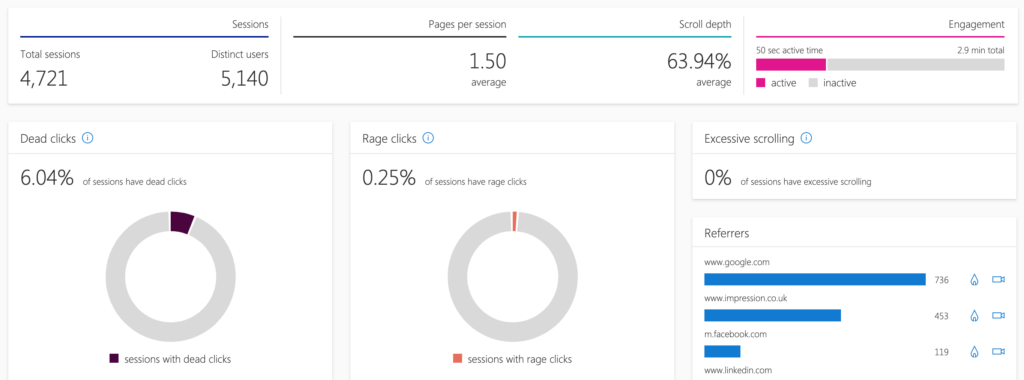Click the www.linkedin.com referrer label
This screenshot has height=380, width=1024.
pos(739,370)
